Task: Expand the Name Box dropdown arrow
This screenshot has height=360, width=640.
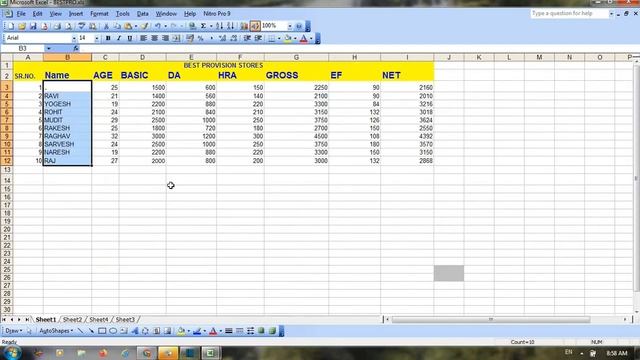Action: (x=49, y=49)
